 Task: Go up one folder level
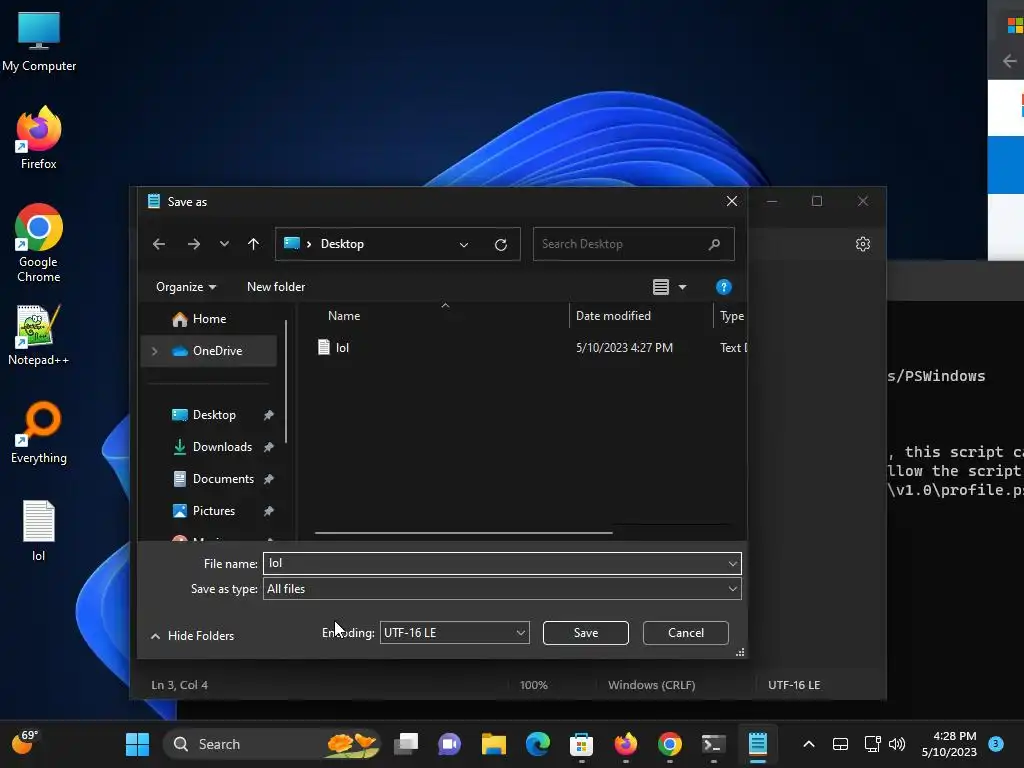(x=253, y=244)
